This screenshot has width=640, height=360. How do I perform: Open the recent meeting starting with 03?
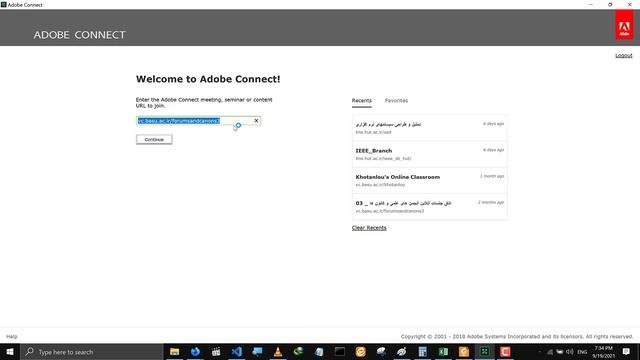pos(430,207)
